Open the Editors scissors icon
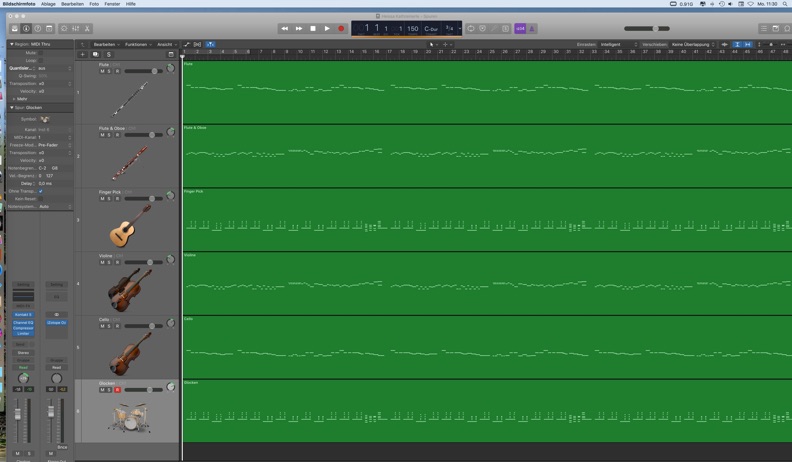The height and width of the screenshot is (462, 792). point(87,29)
